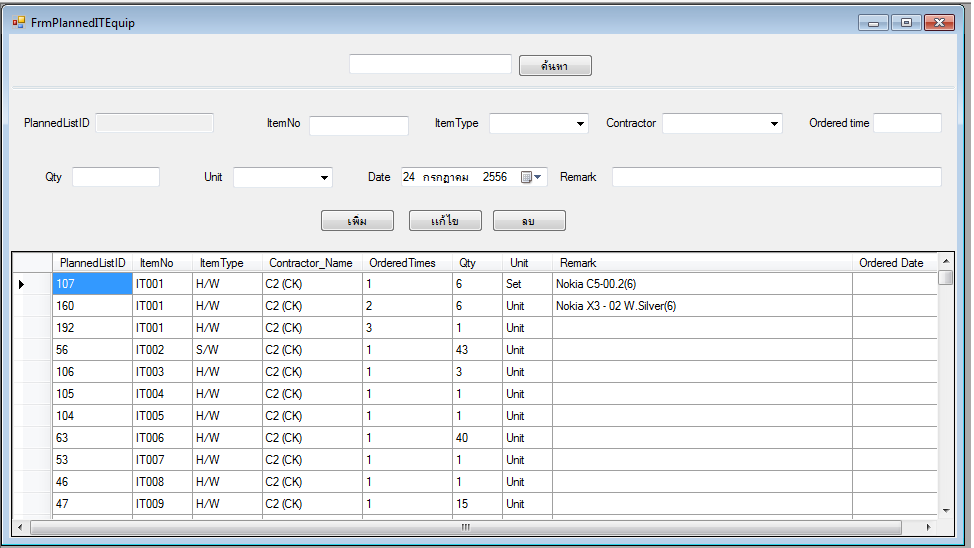974x548 pixels.
Task: Click the IT003 ItemNo cell
Action: coord(163,372)
